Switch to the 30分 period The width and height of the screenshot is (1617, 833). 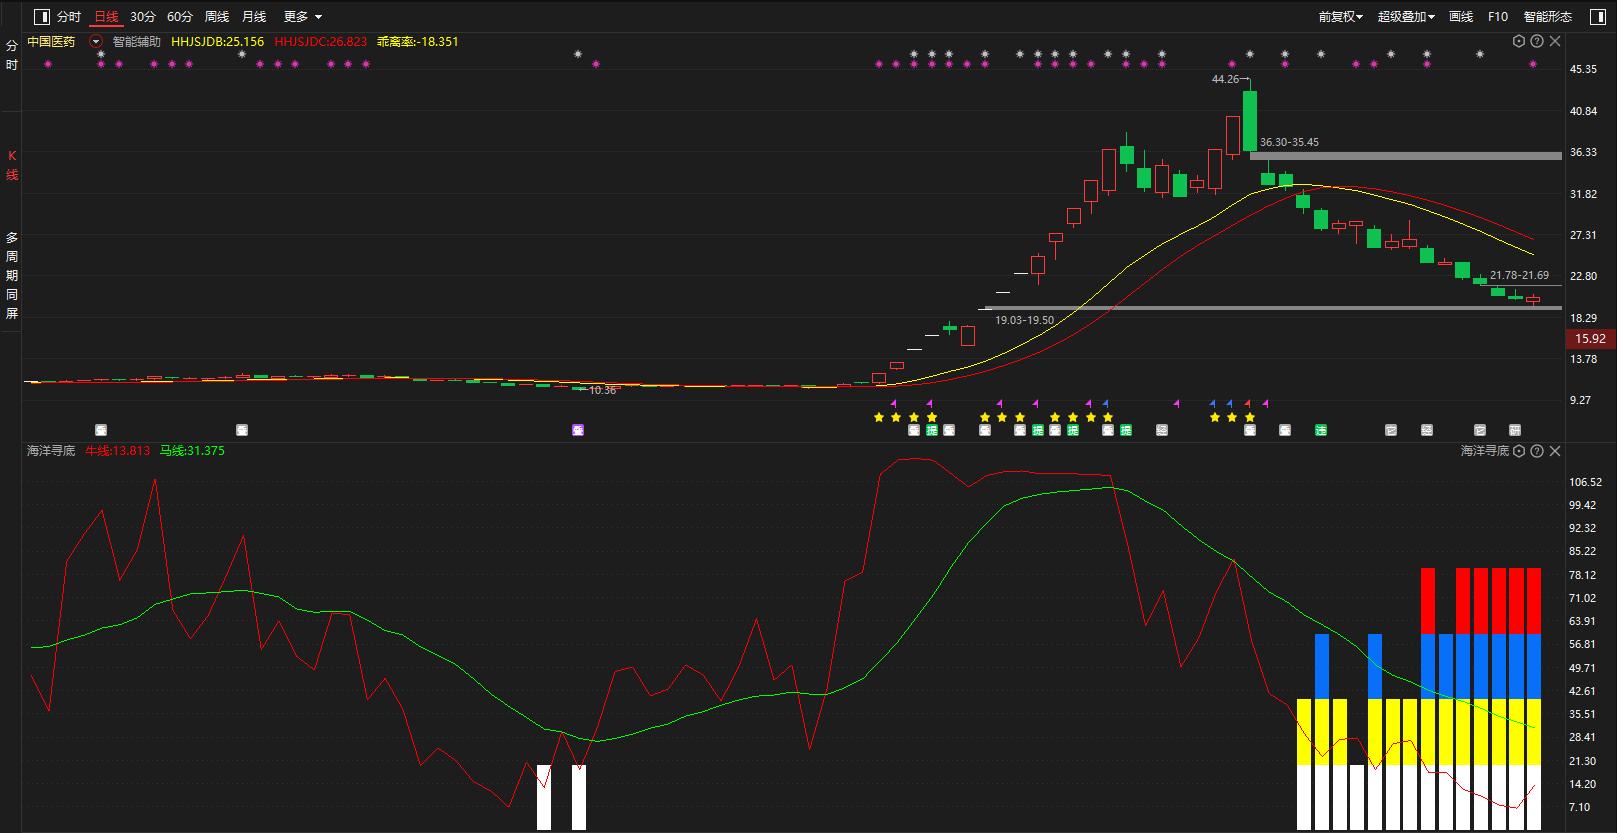143,17
